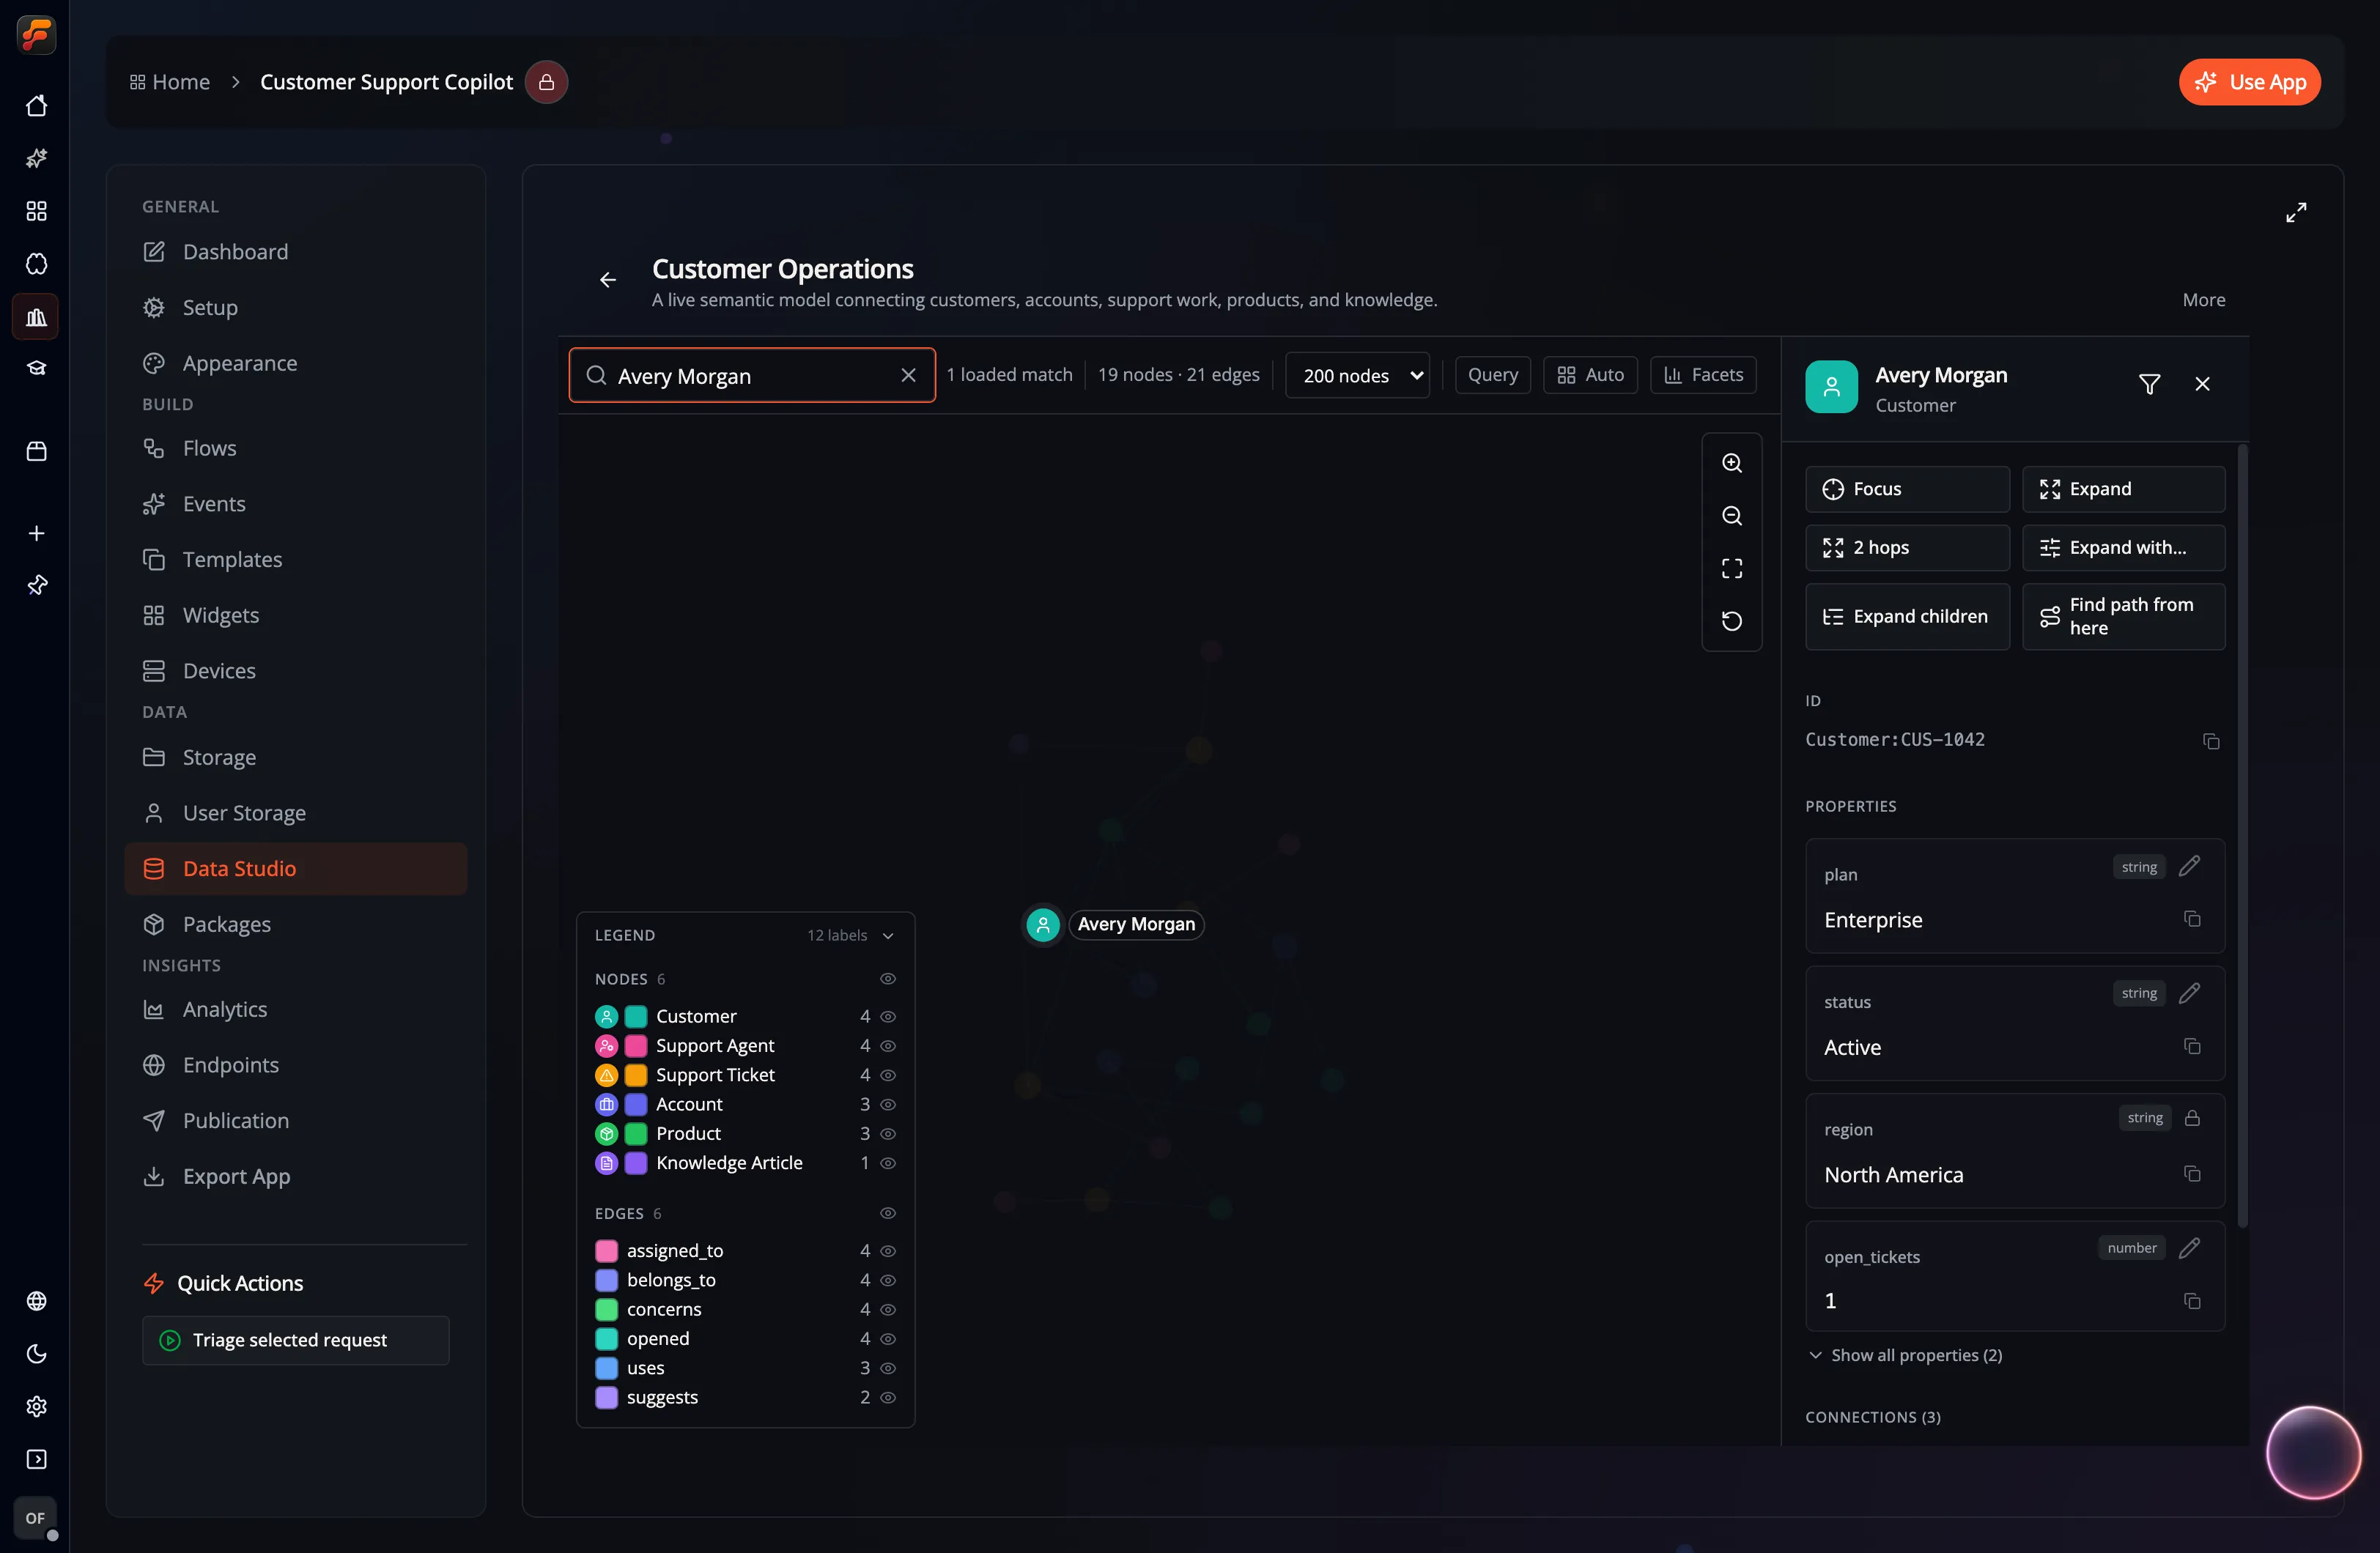Screen dimensions: 2380x1553
Task: Click the opened edge color swatch
Action: (x=606, y=1339)
